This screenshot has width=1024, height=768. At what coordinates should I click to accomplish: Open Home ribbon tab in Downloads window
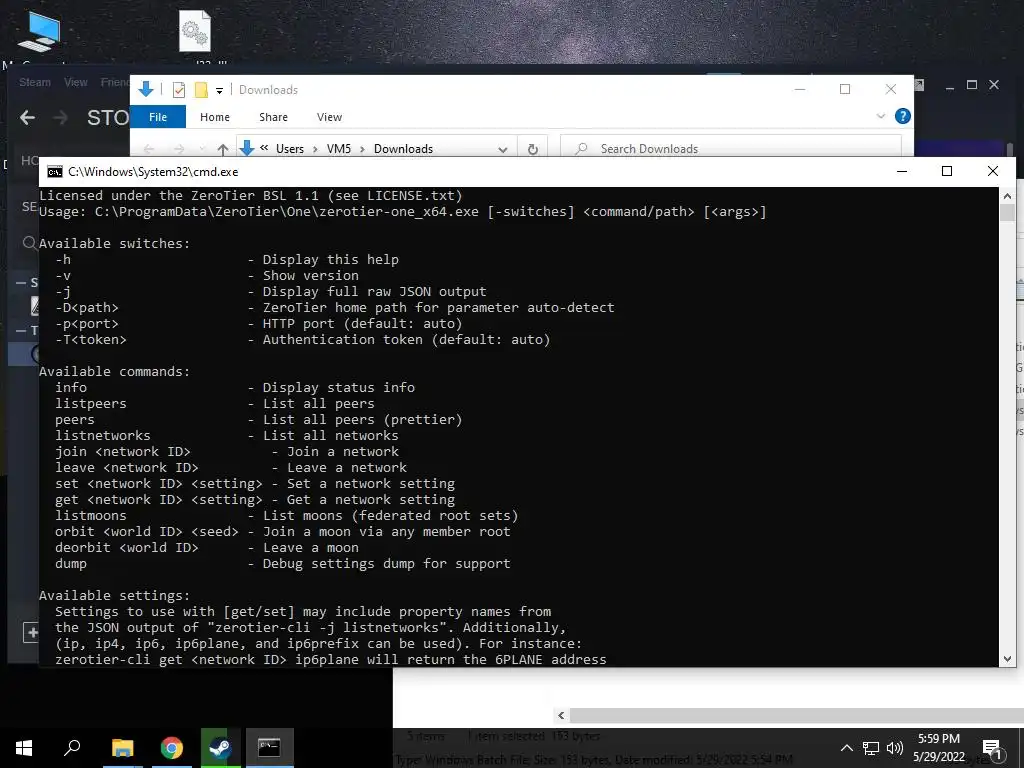click(215, 117)
